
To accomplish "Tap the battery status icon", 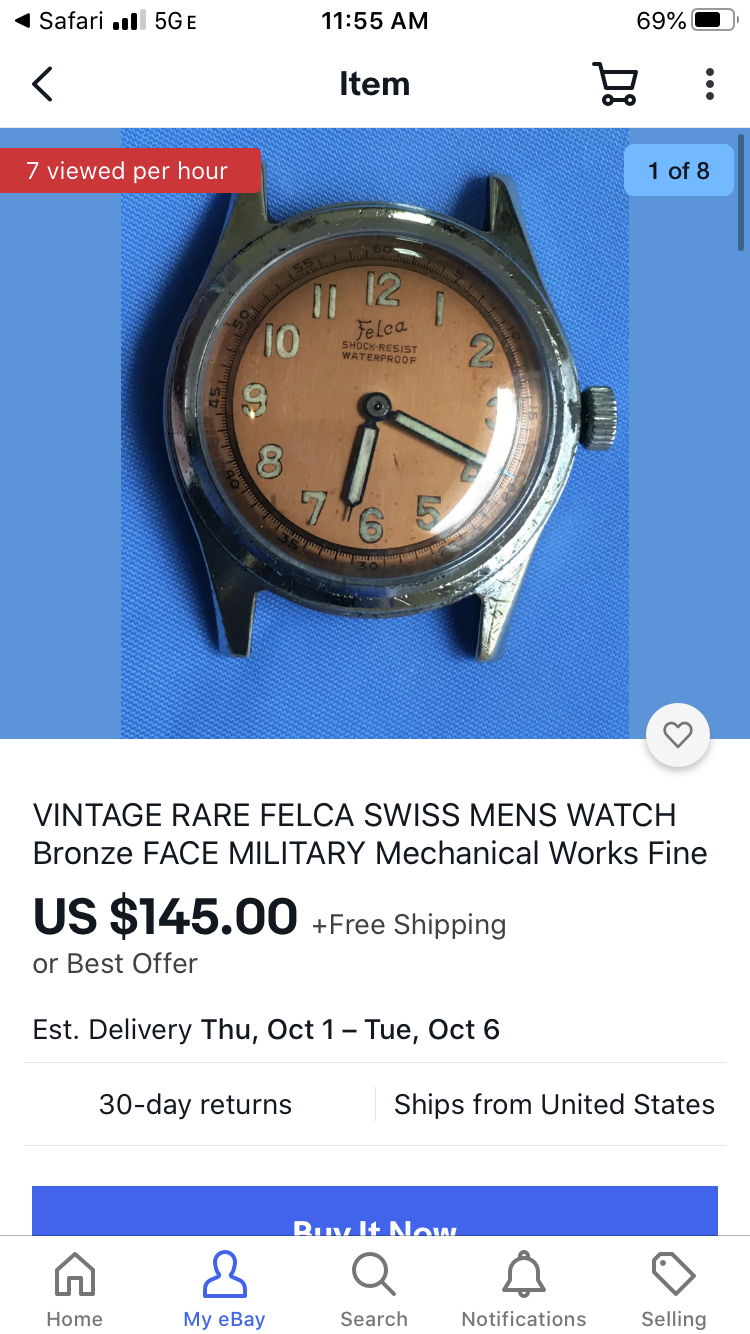I will 714,21.
